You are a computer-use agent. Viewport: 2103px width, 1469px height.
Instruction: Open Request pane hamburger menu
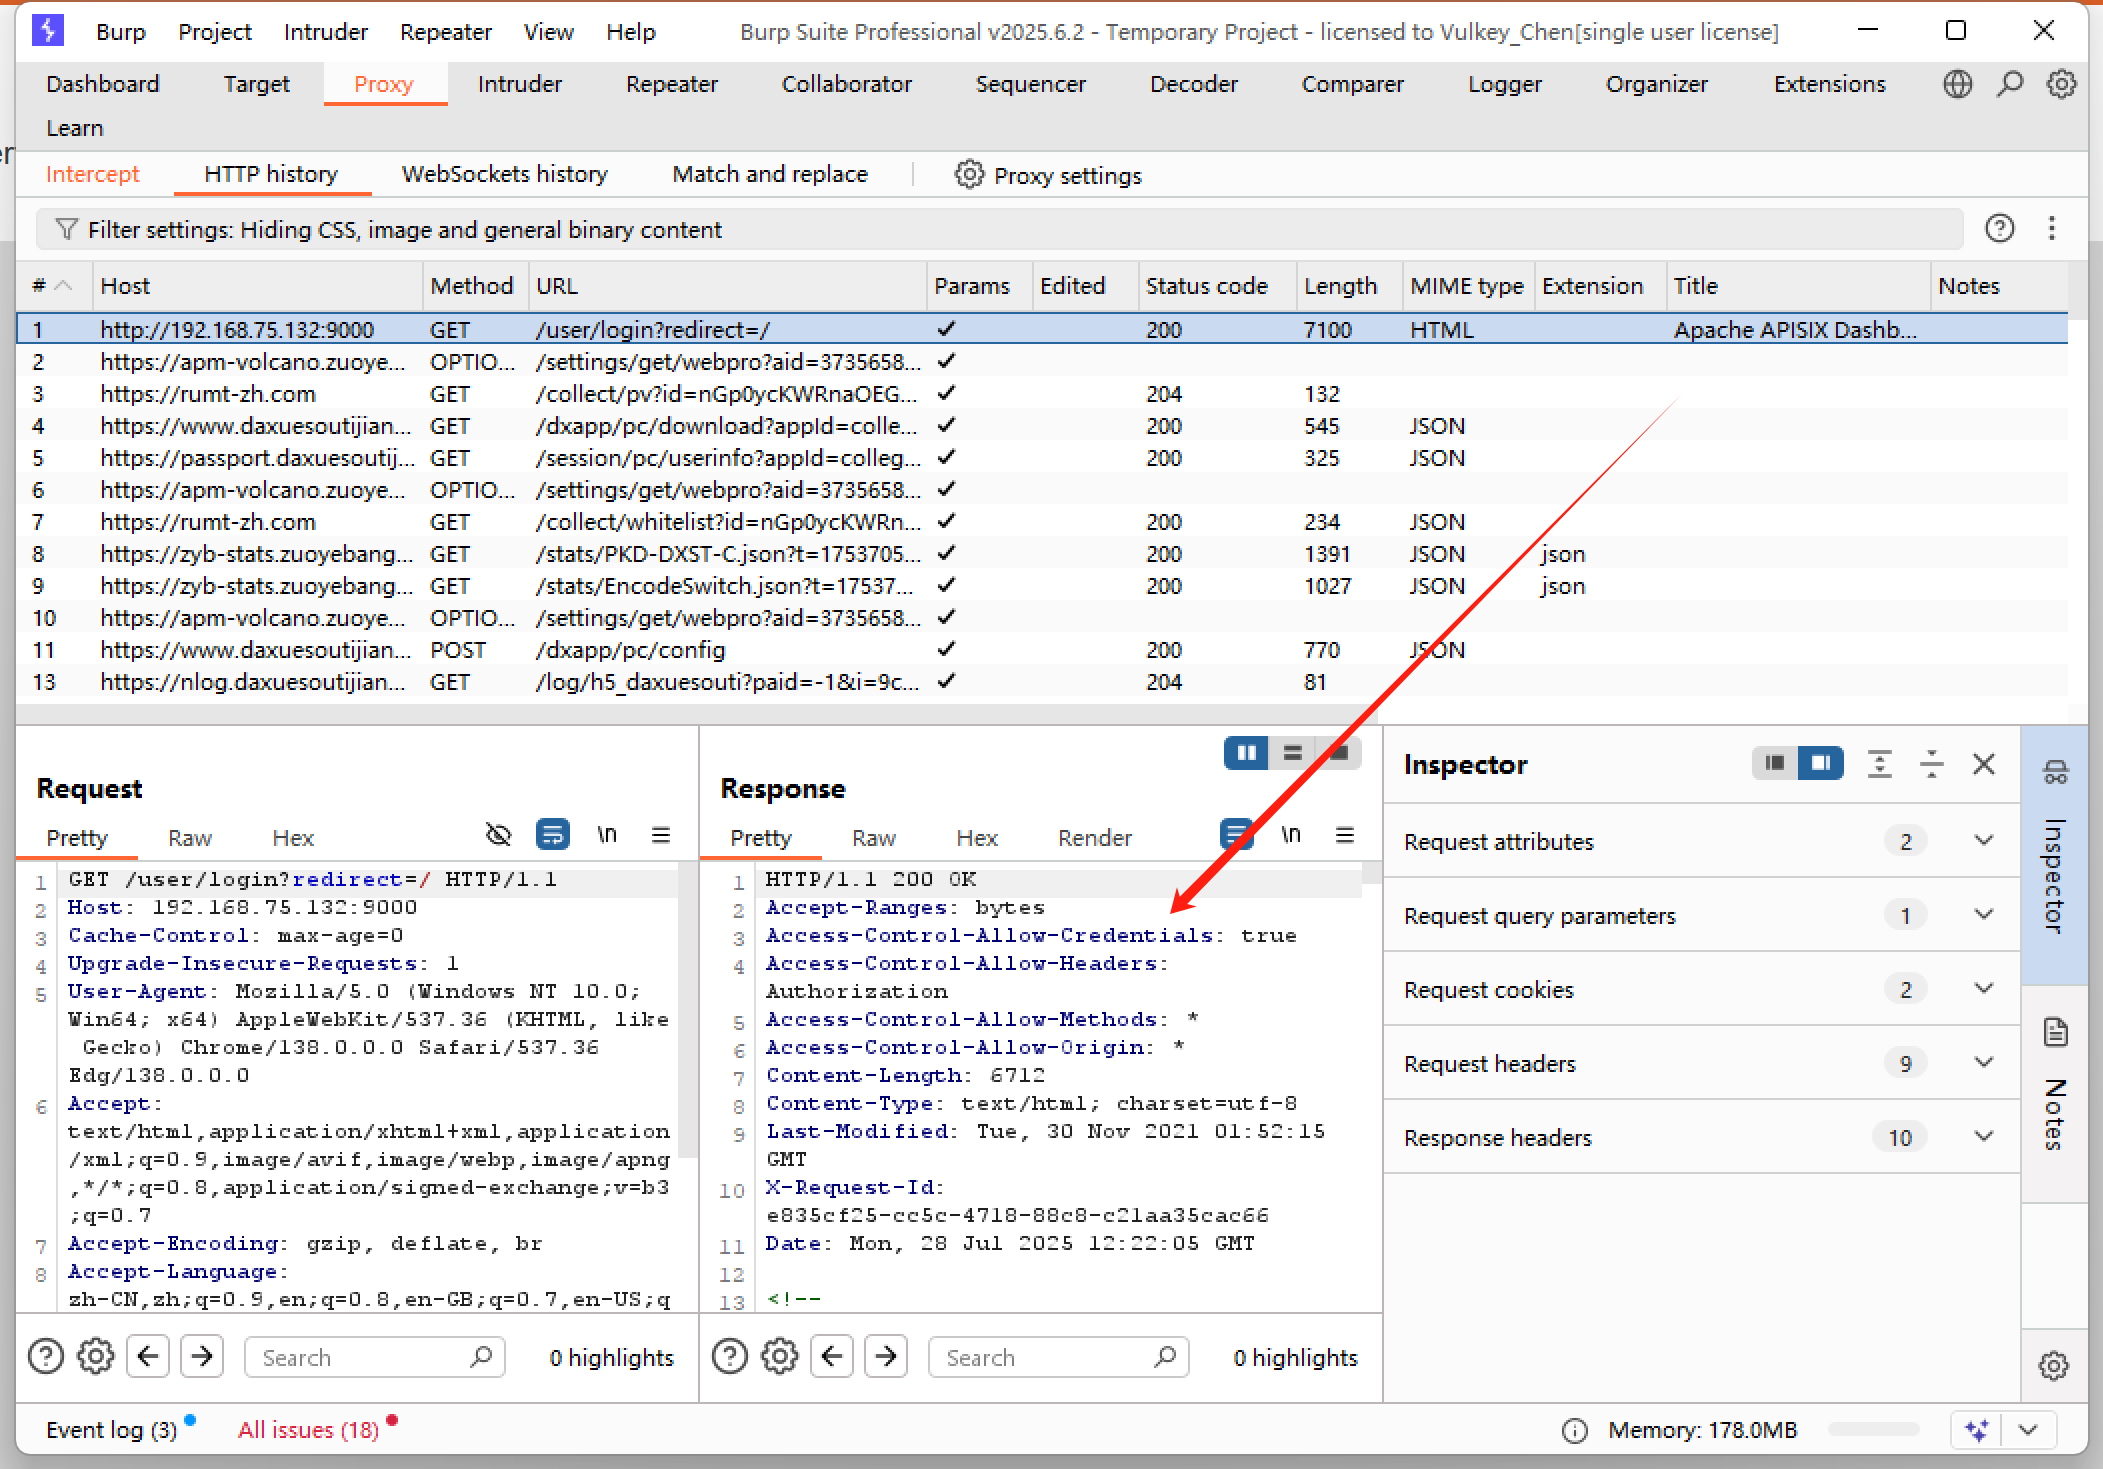[661, 835]
